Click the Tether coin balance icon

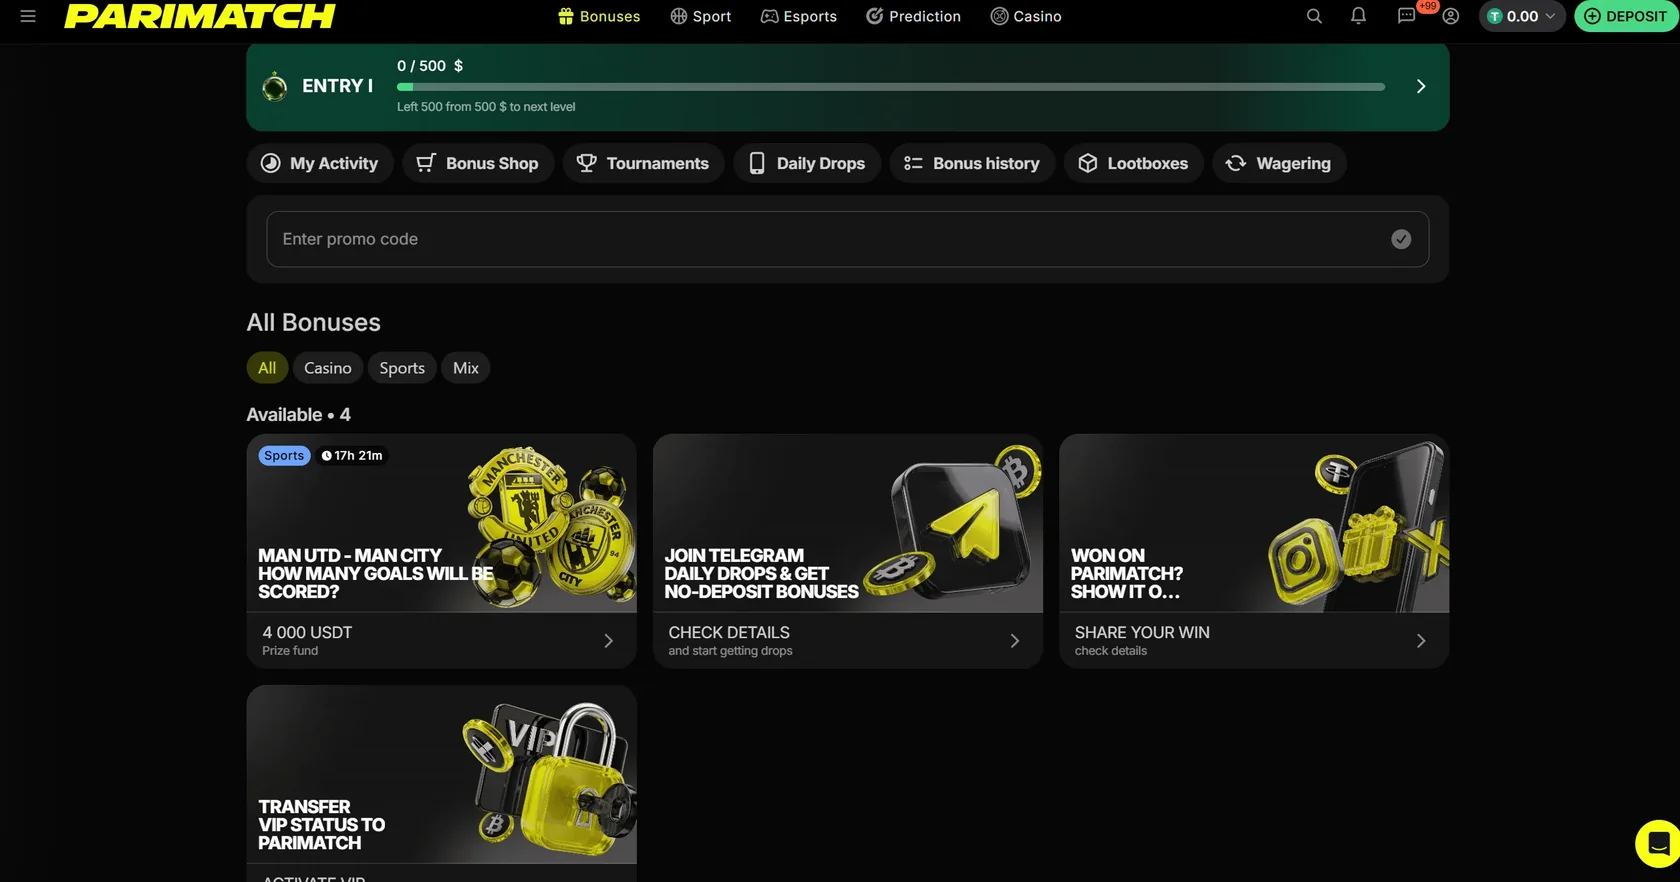click(x=1494, y=16)
